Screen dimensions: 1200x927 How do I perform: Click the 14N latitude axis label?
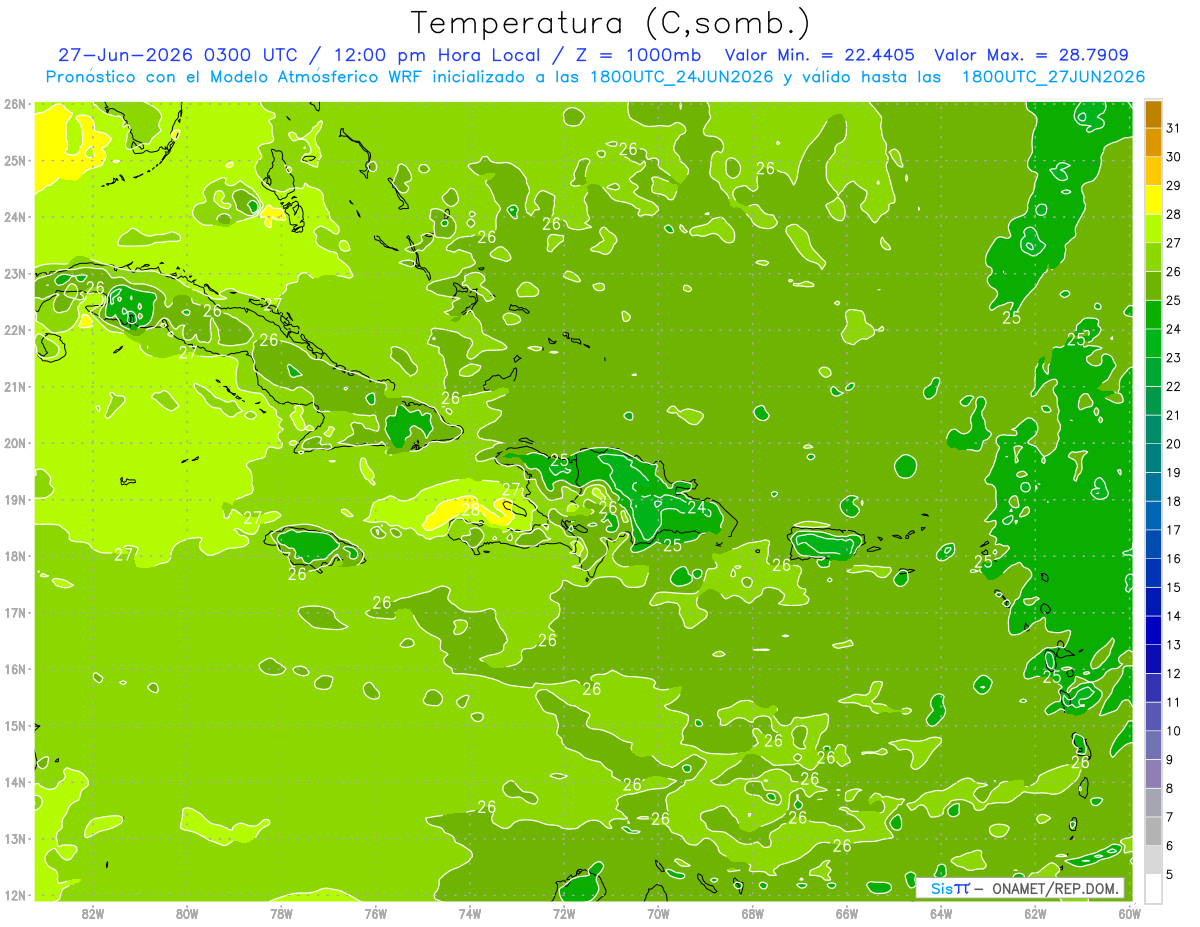(15, 782)
